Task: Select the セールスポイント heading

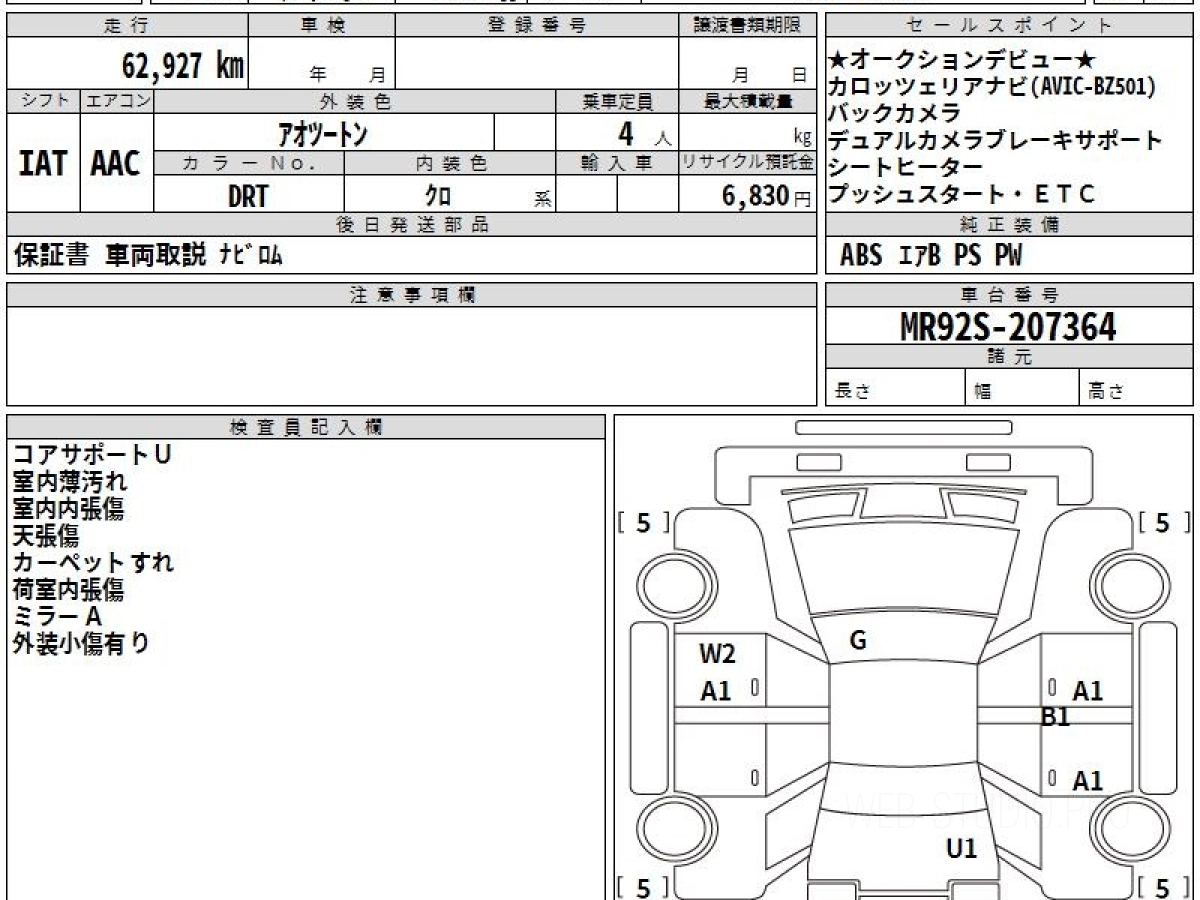Action: (1009, 26)
